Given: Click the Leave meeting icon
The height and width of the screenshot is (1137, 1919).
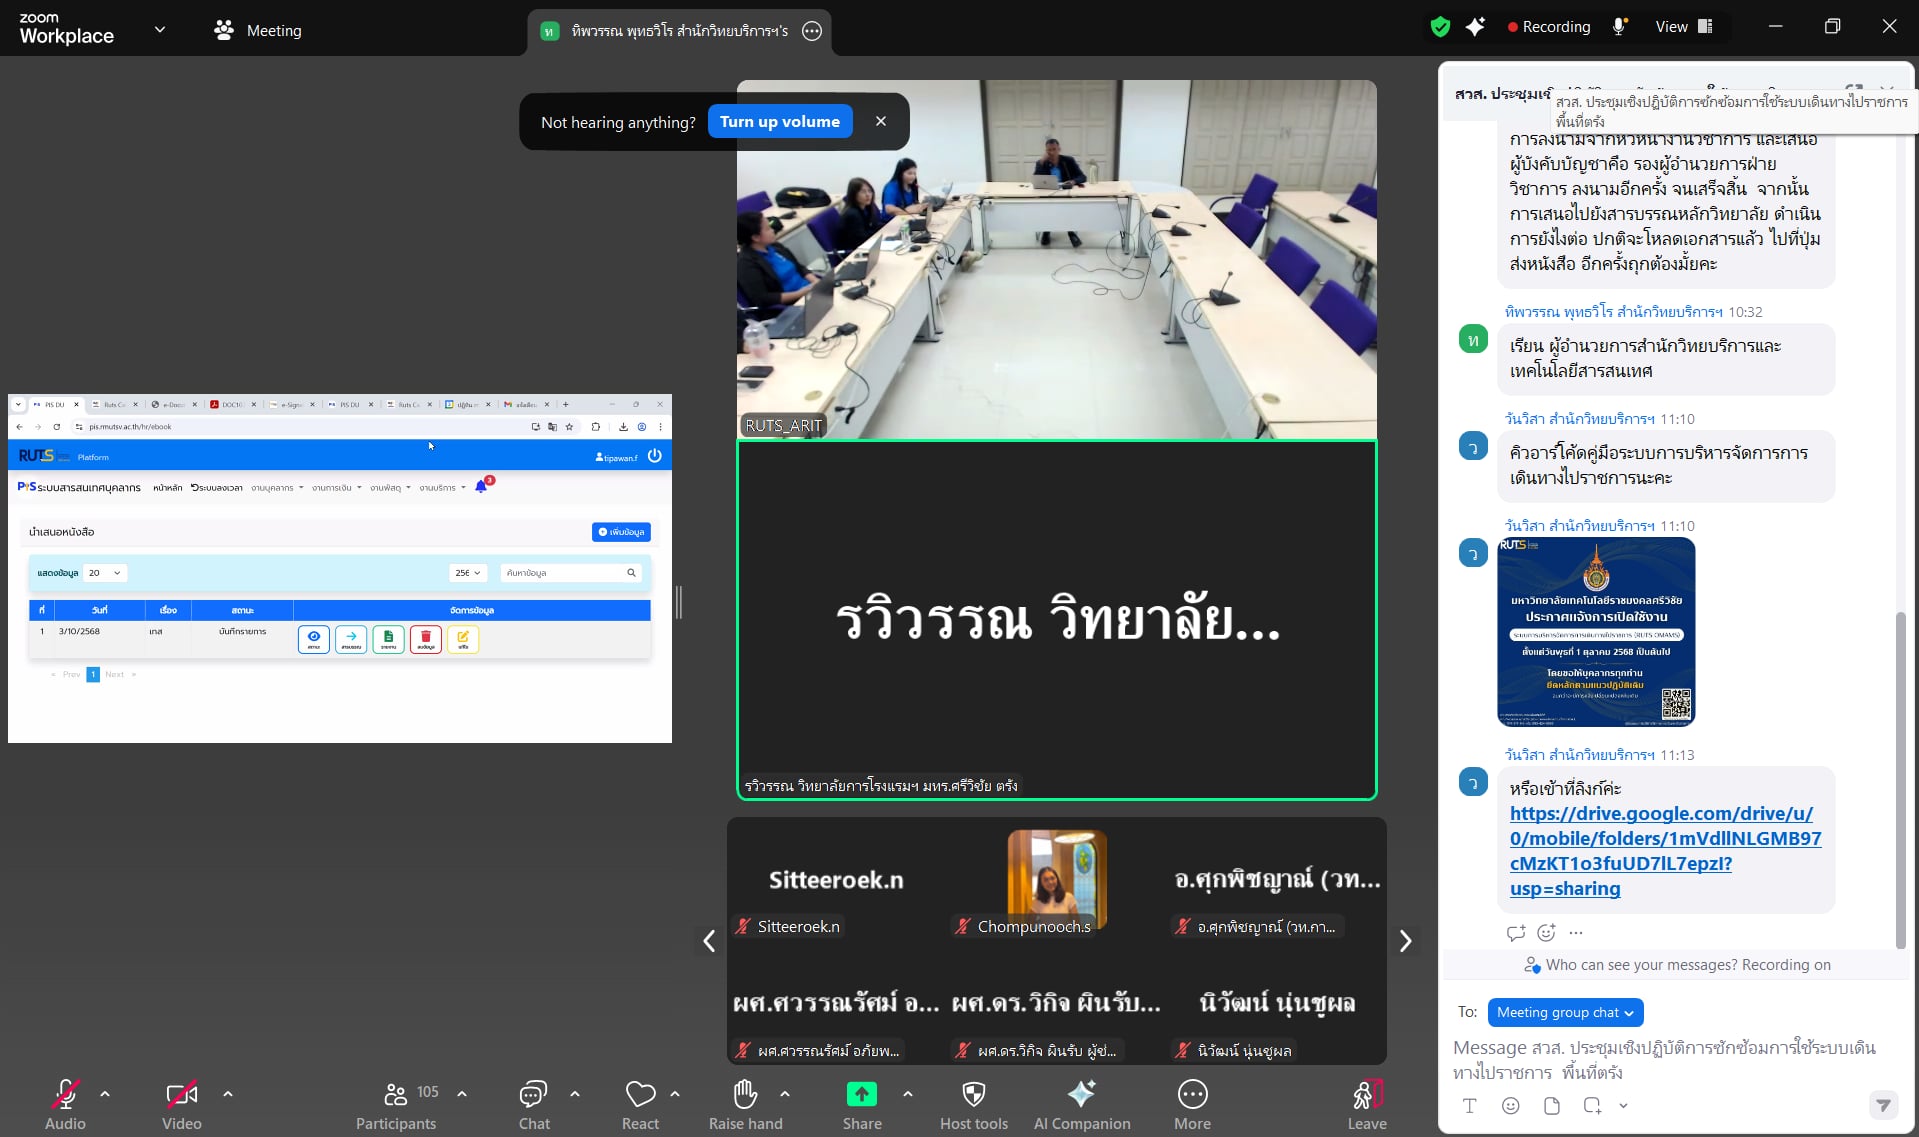Looking at the screenshot, I should [x=1366, y=1095].
